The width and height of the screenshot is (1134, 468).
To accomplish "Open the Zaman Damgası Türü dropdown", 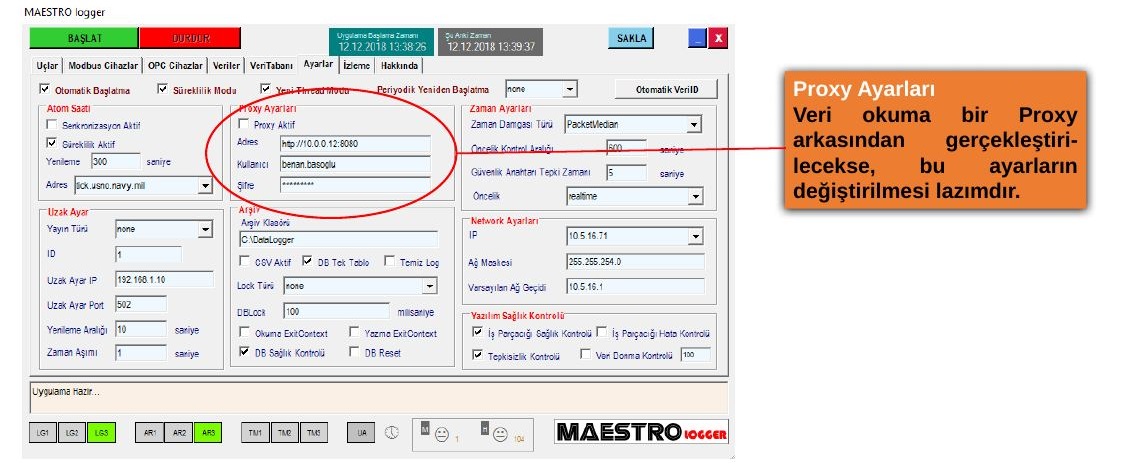I will (x=694, y=124).
